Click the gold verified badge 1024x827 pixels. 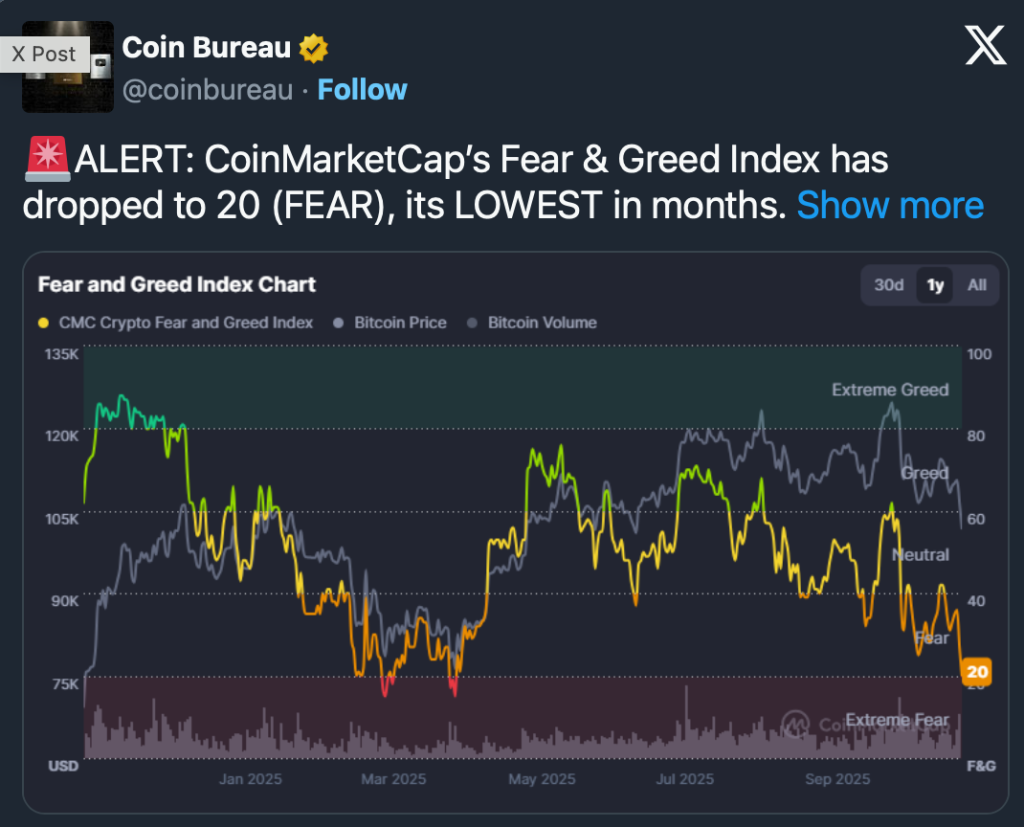[x=315, y=47]
